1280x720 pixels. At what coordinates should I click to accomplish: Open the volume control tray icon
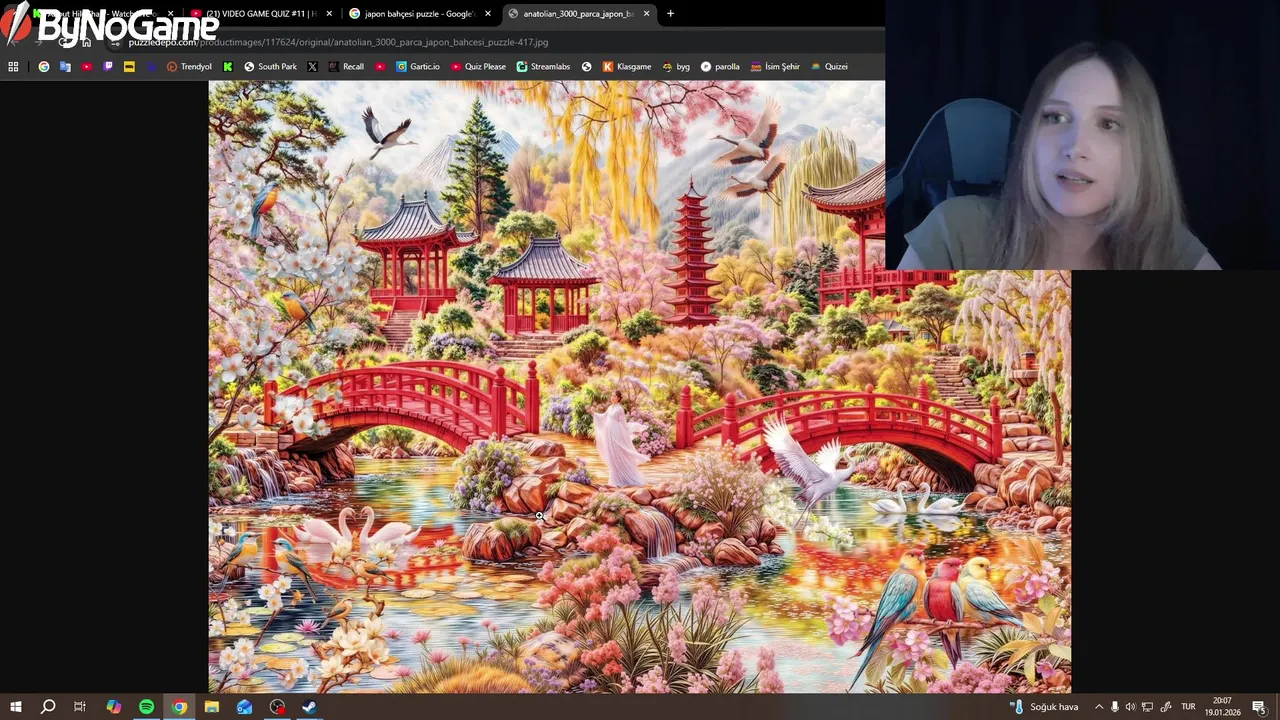pos(1130,707)
